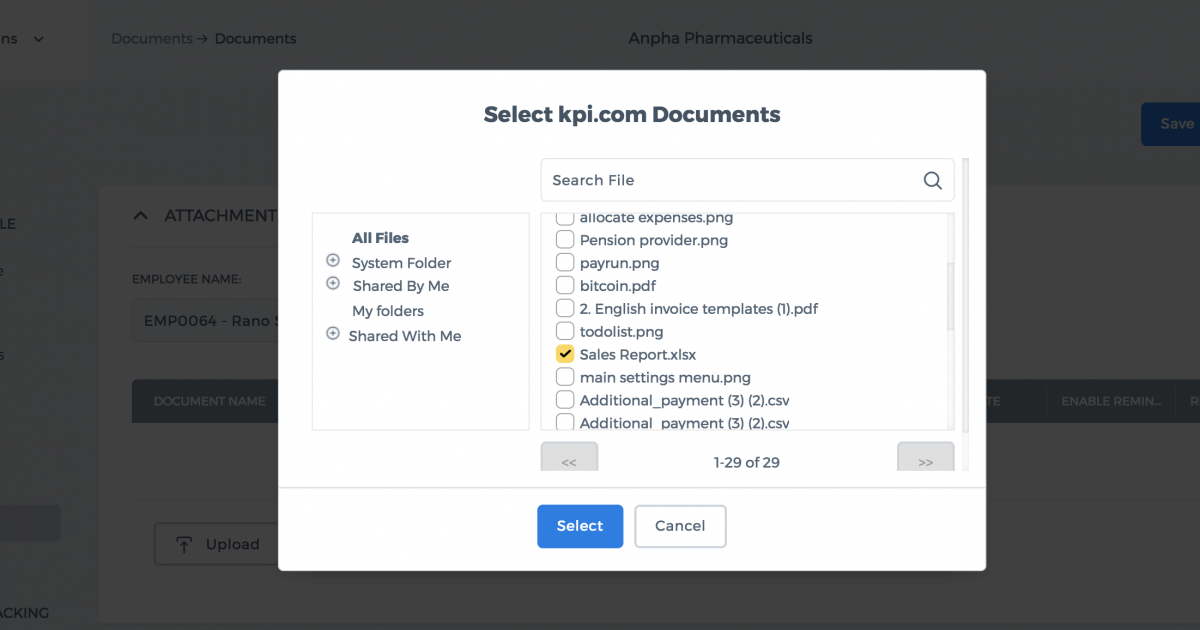The image size is (1200, 630).
Task: Check the allocate expenses.png checkbox
Action: point(565,218)
